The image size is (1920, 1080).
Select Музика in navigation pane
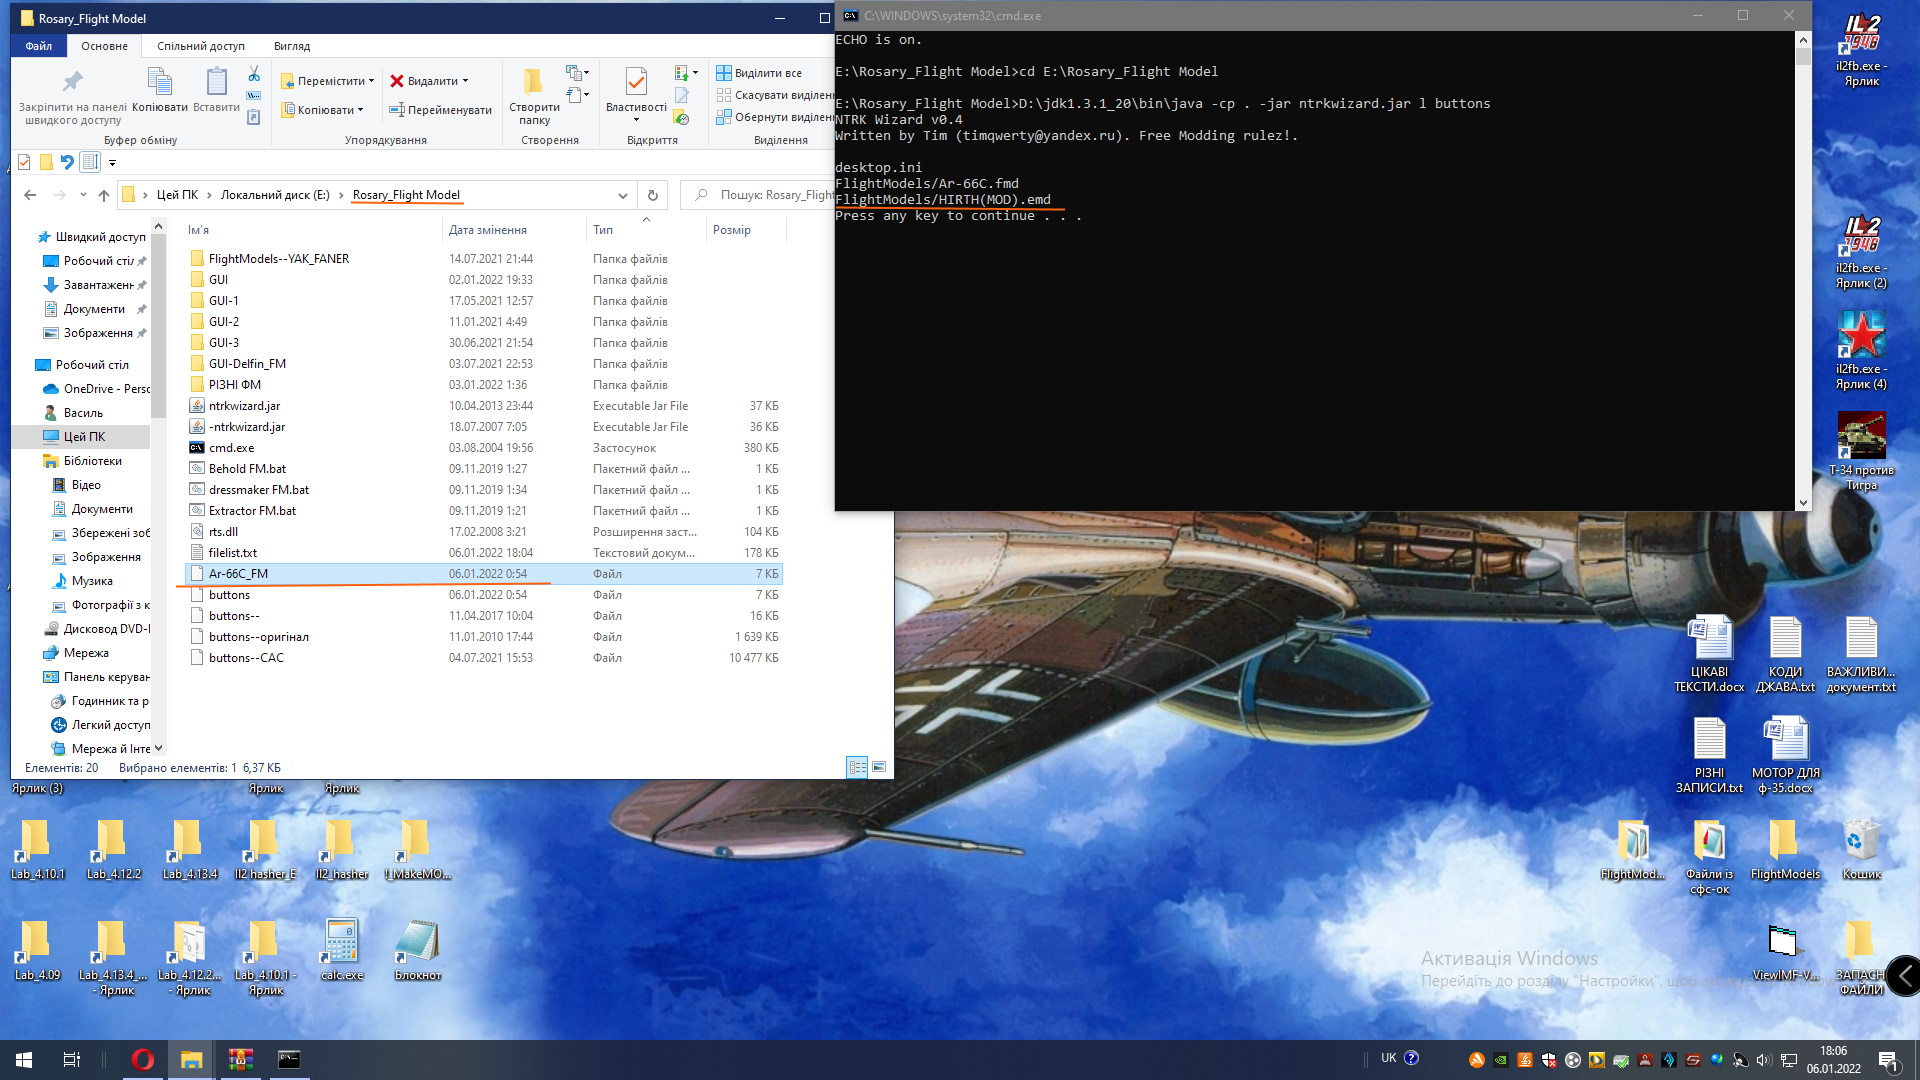[92, 581]
